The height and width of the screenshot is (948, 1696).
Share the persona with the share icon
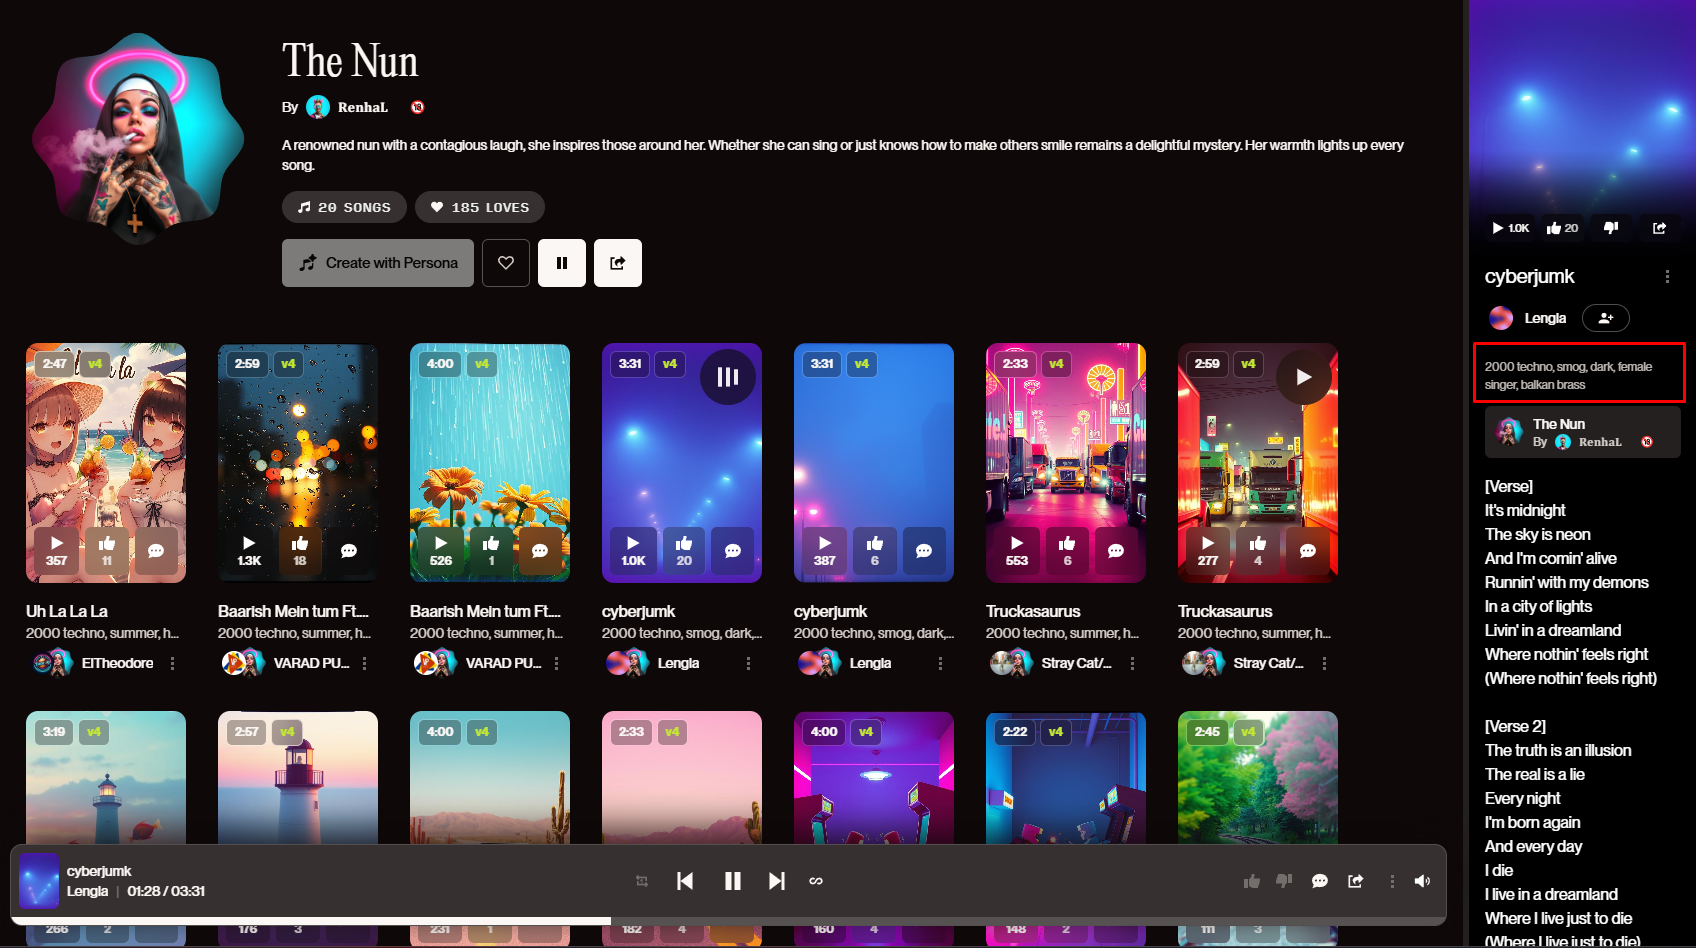pos(617,263)
